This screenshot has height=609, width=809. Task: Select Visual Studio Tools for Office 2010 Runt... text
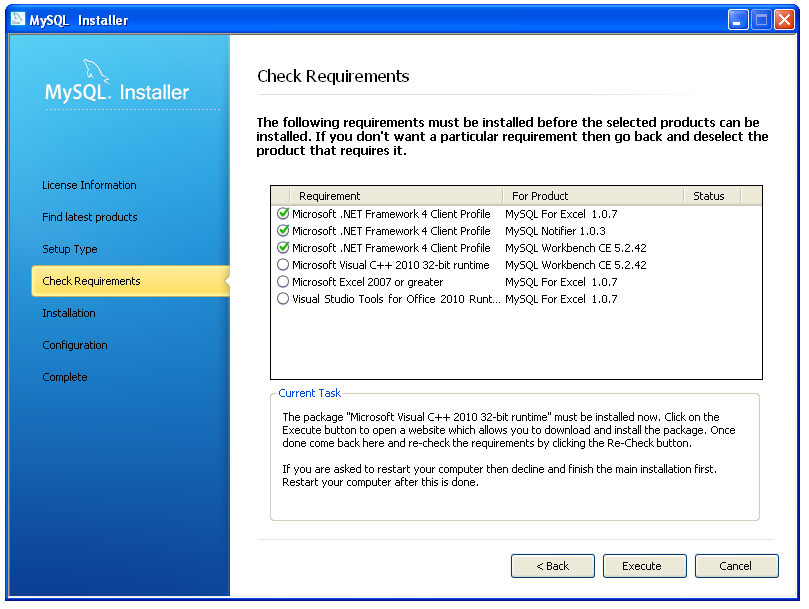(396, 299)
